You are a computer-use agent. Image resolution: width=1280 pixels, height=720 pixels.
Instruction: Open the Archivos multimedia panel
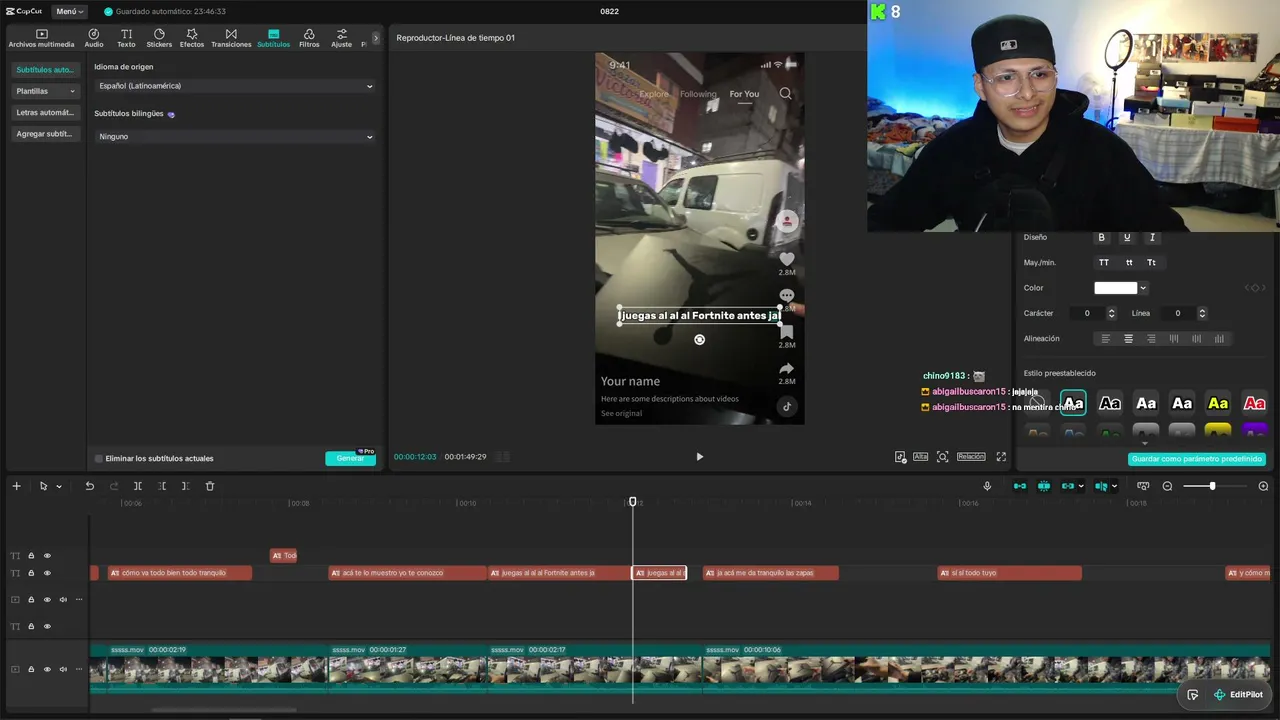click(41, 38)
